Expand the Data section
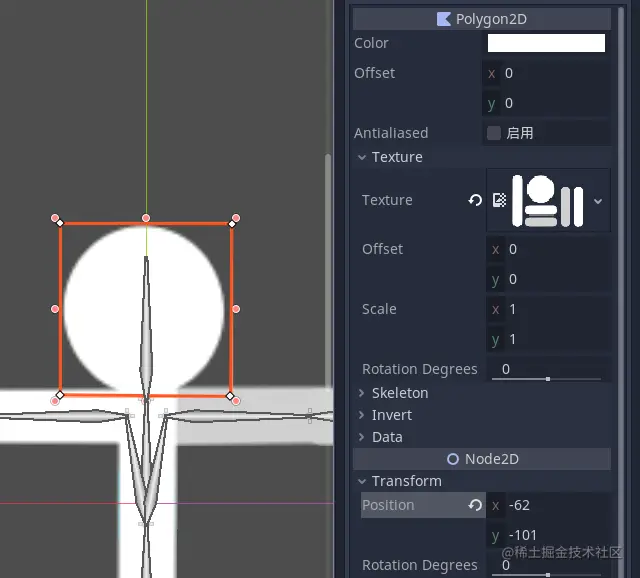640x578 pixels. tap(361, 437)
